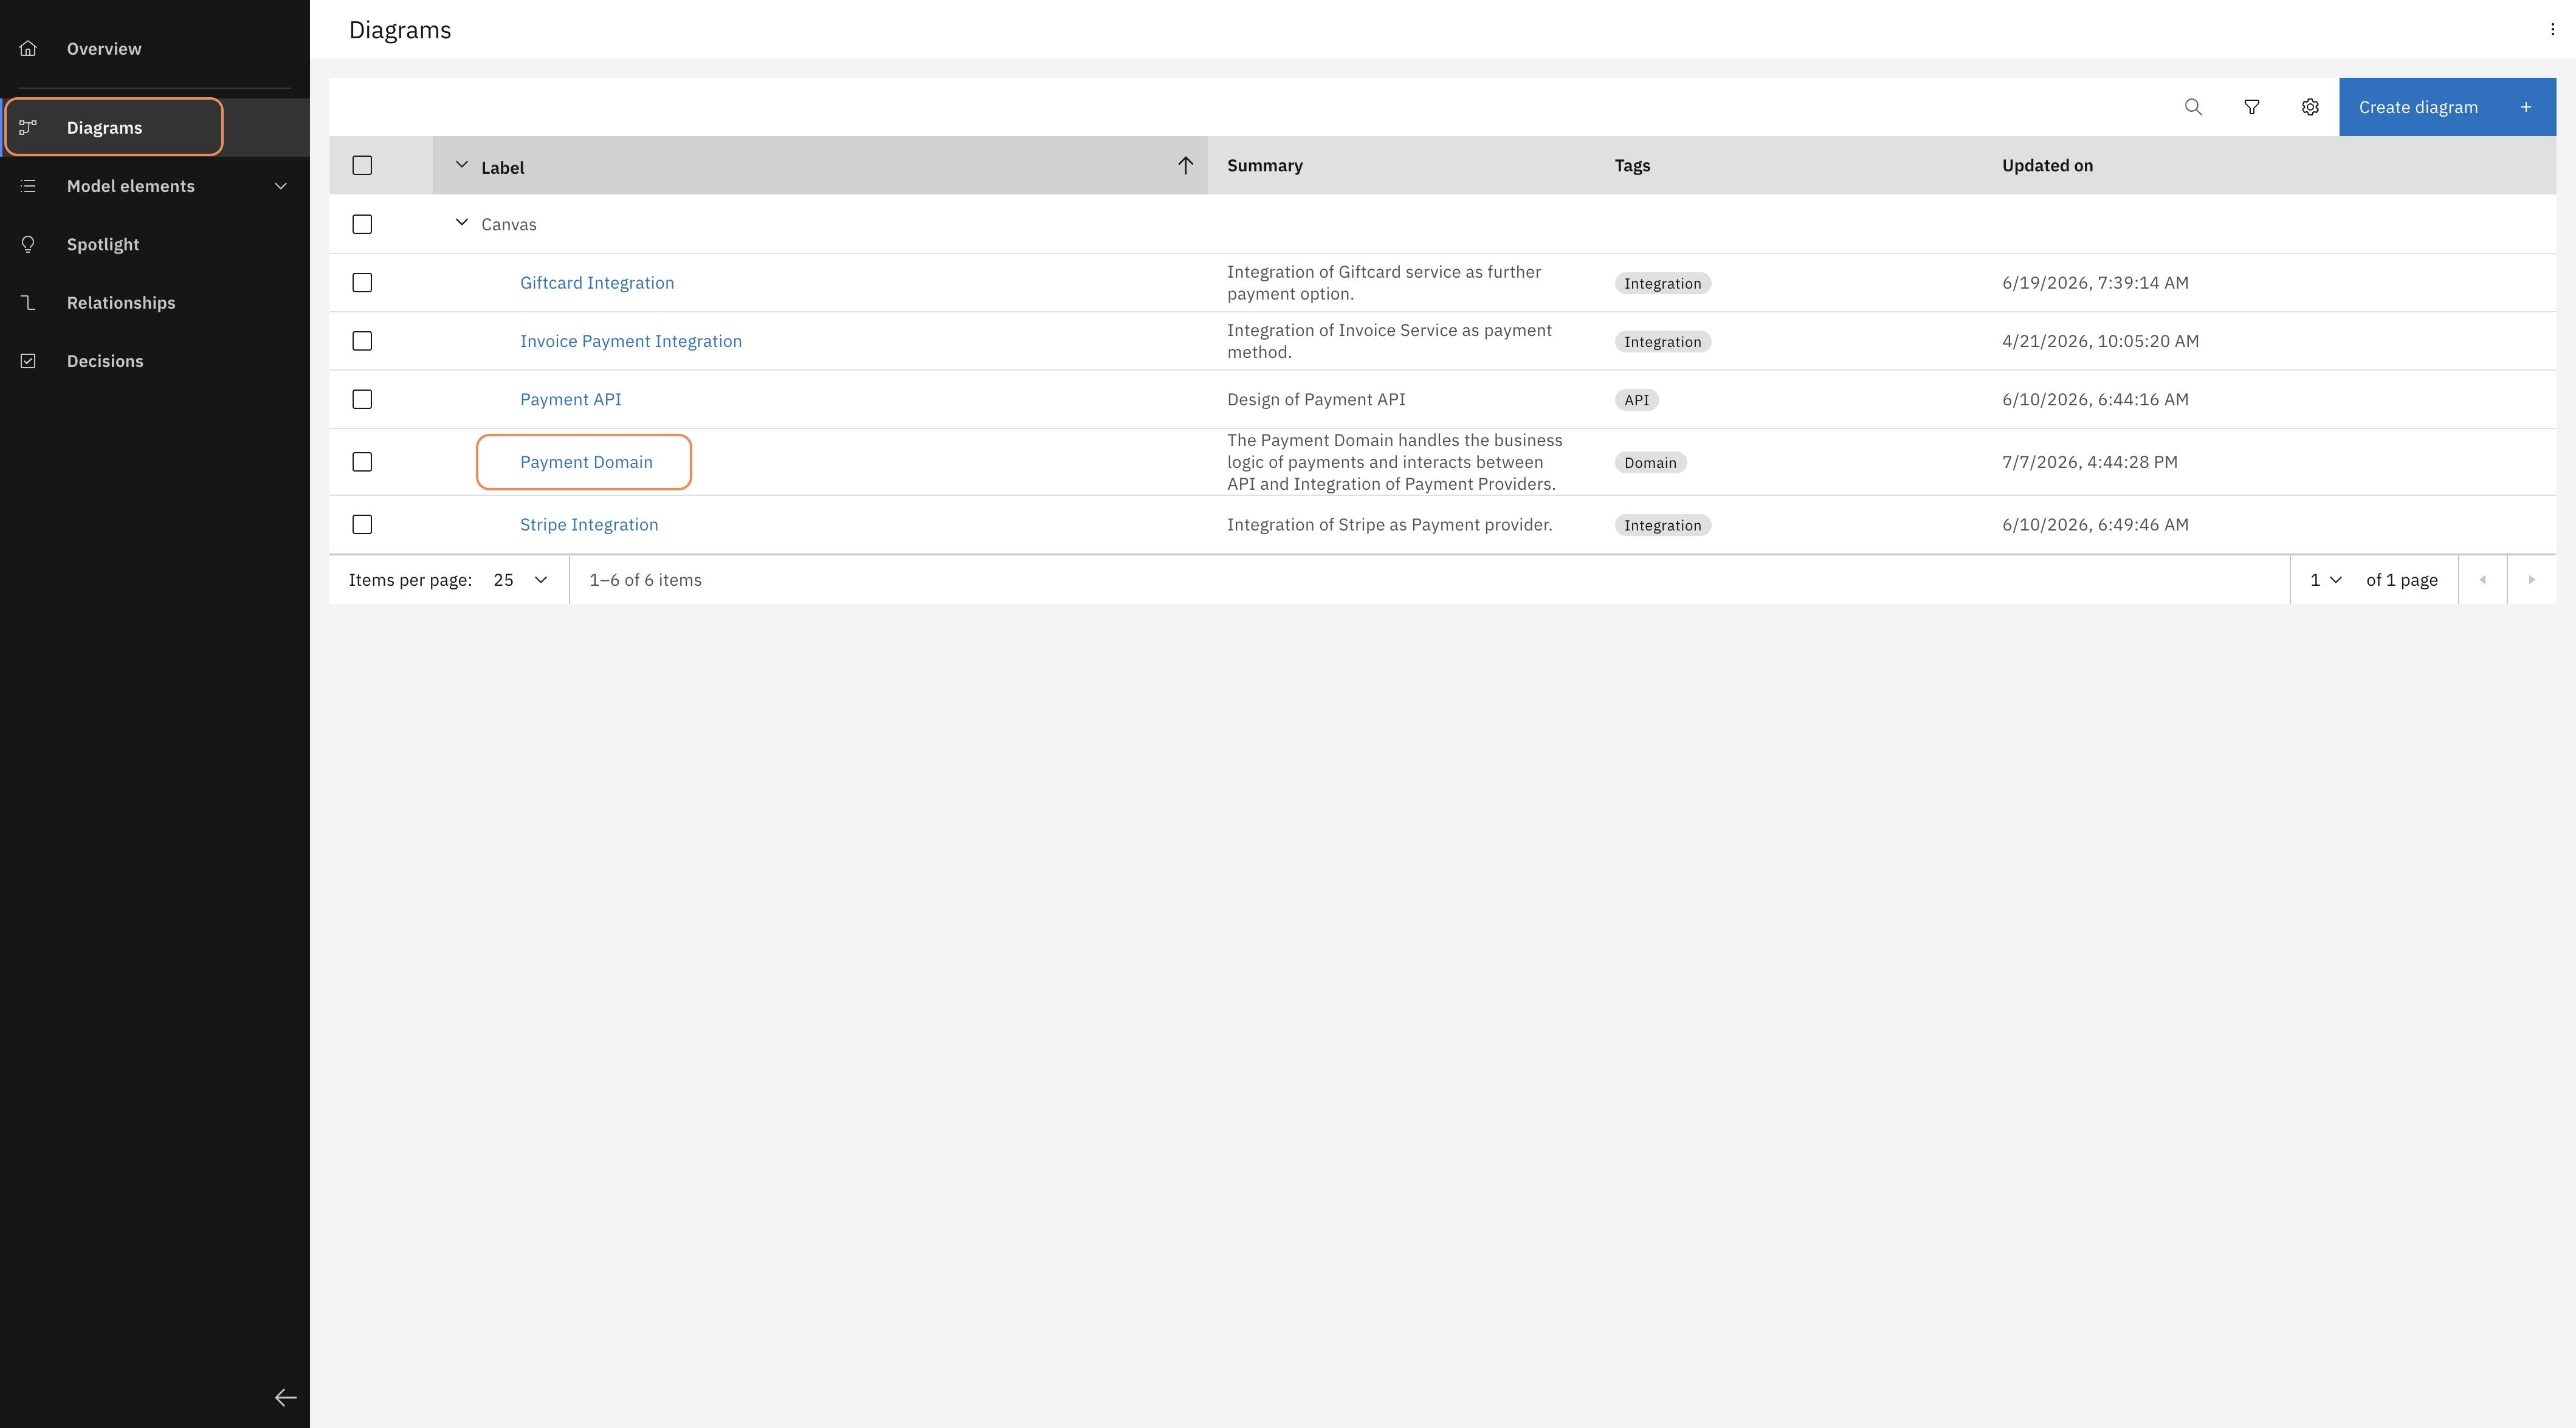Expand the Model elements submenu chevron

pos(281,186)
